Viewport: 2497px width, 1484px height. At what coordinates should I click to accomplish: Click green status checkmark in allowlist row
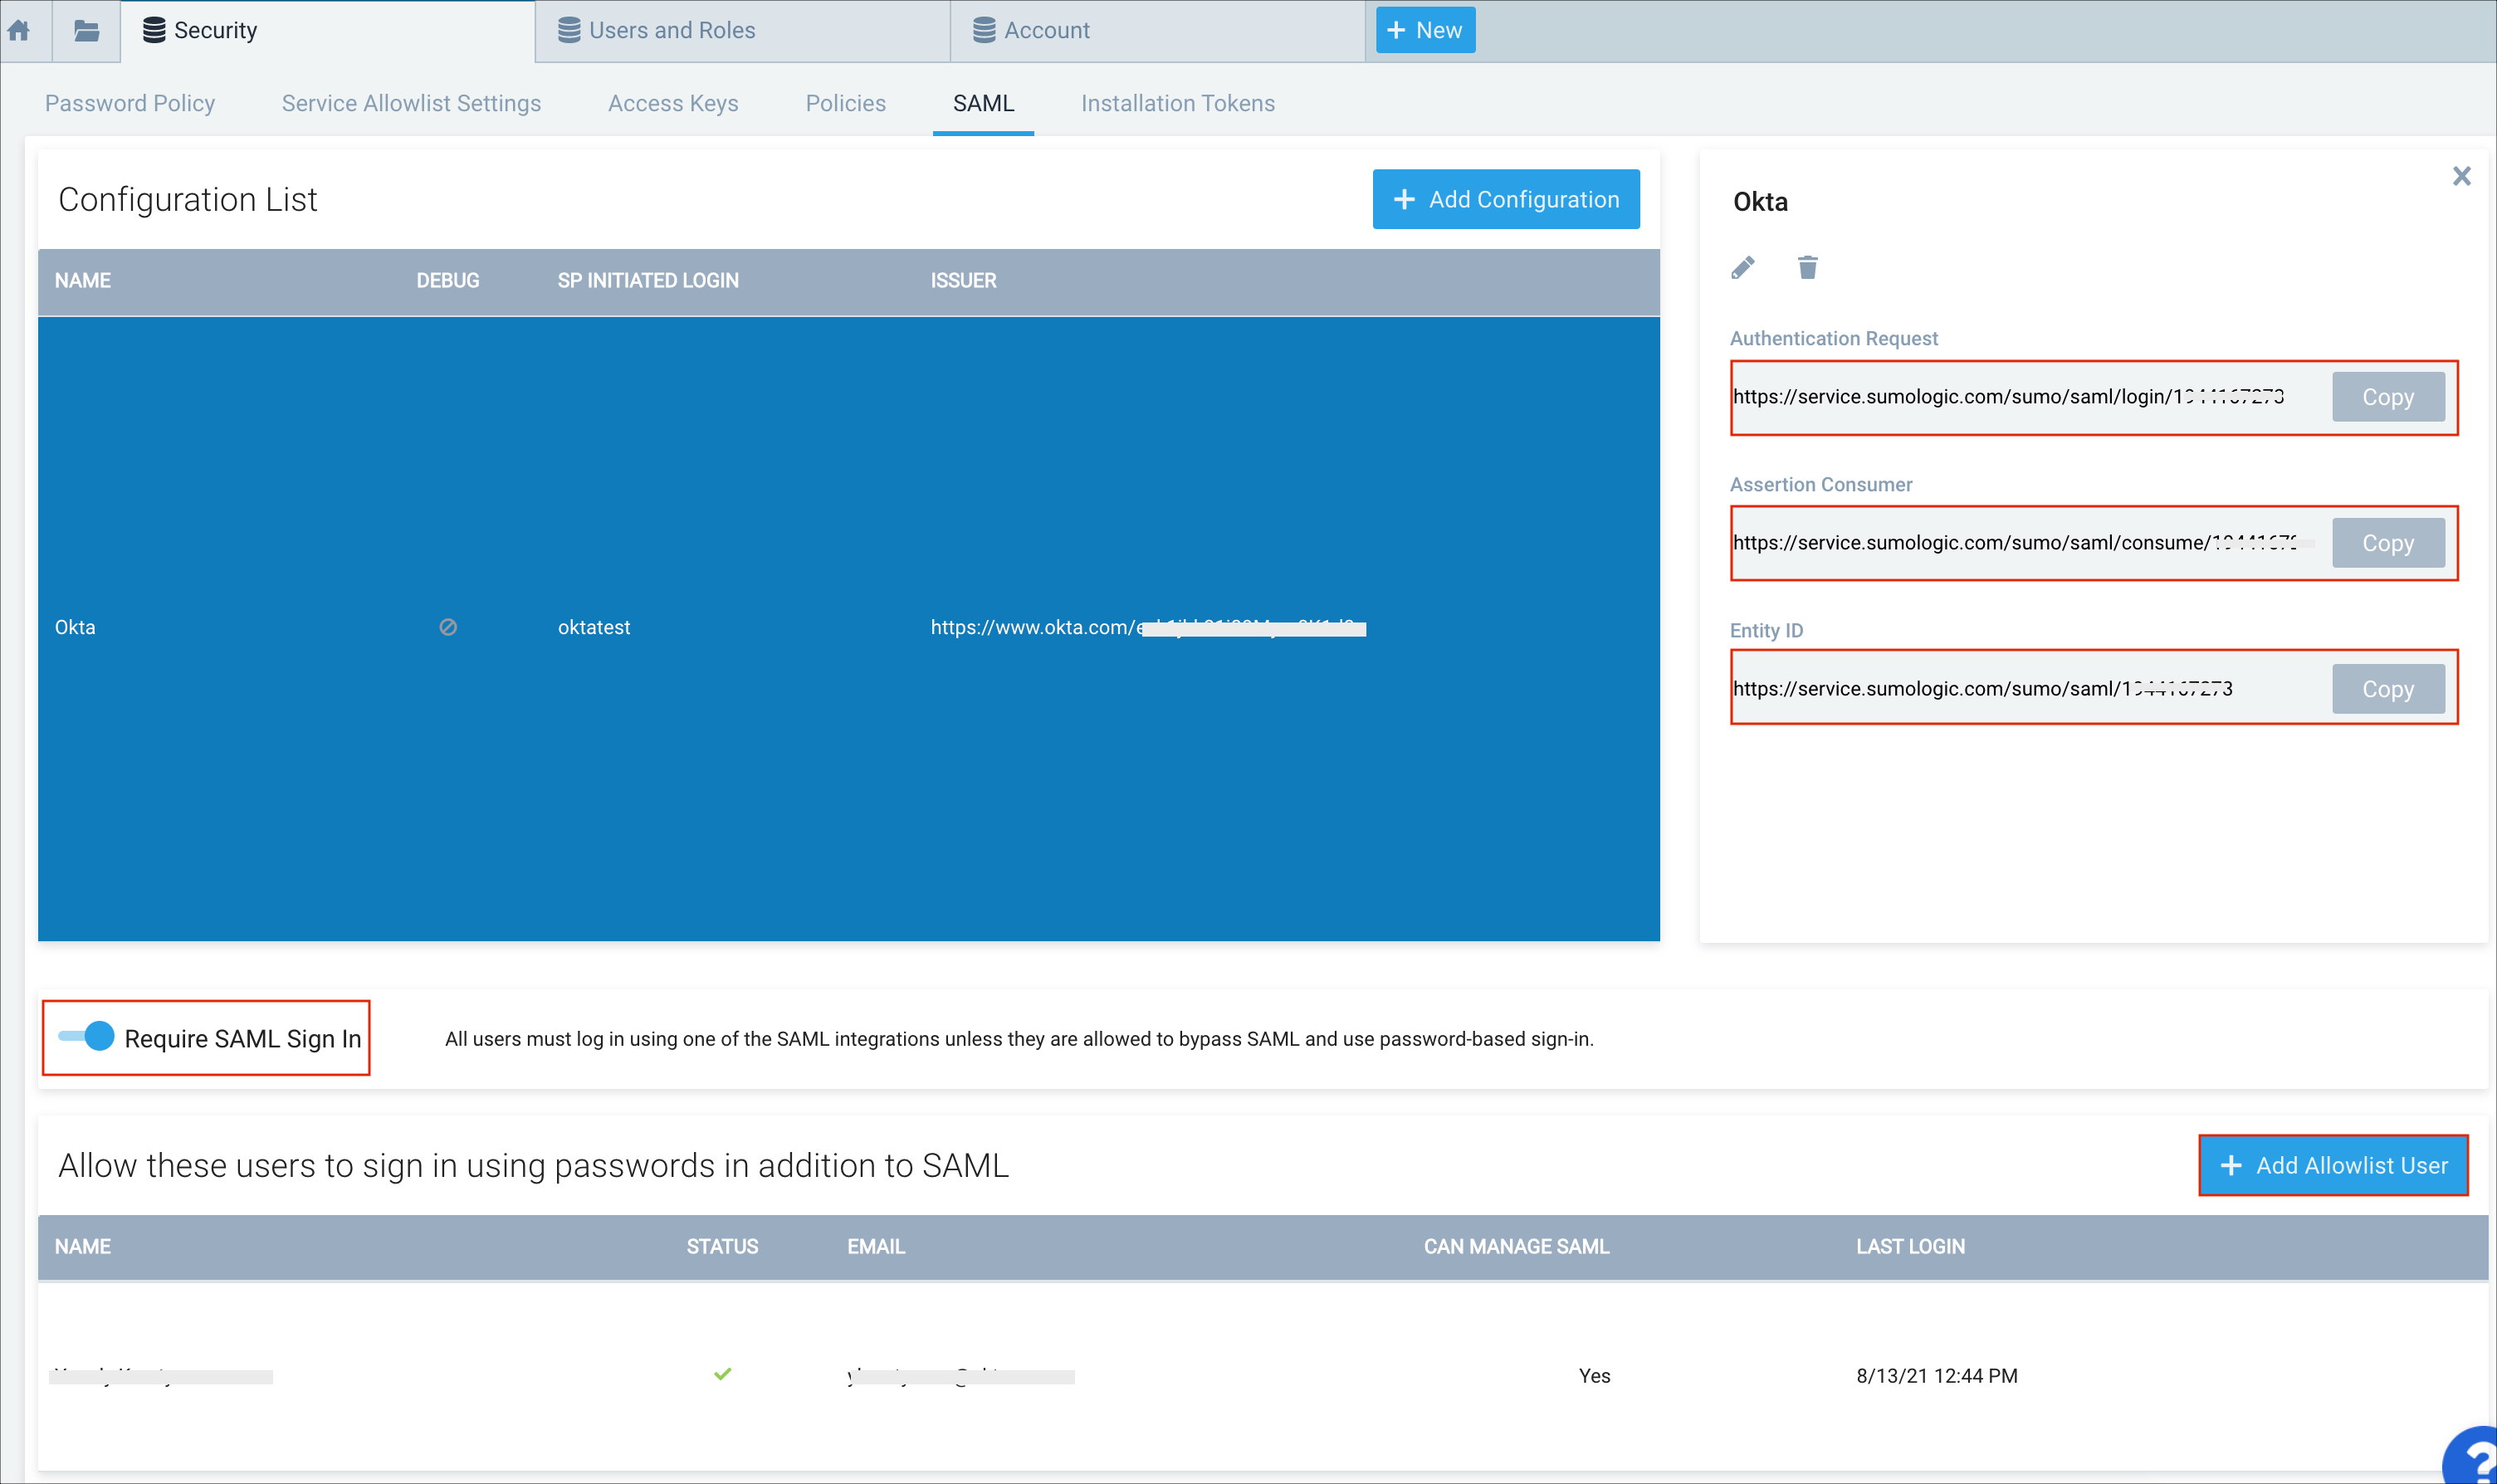(x=722, y=1374)
